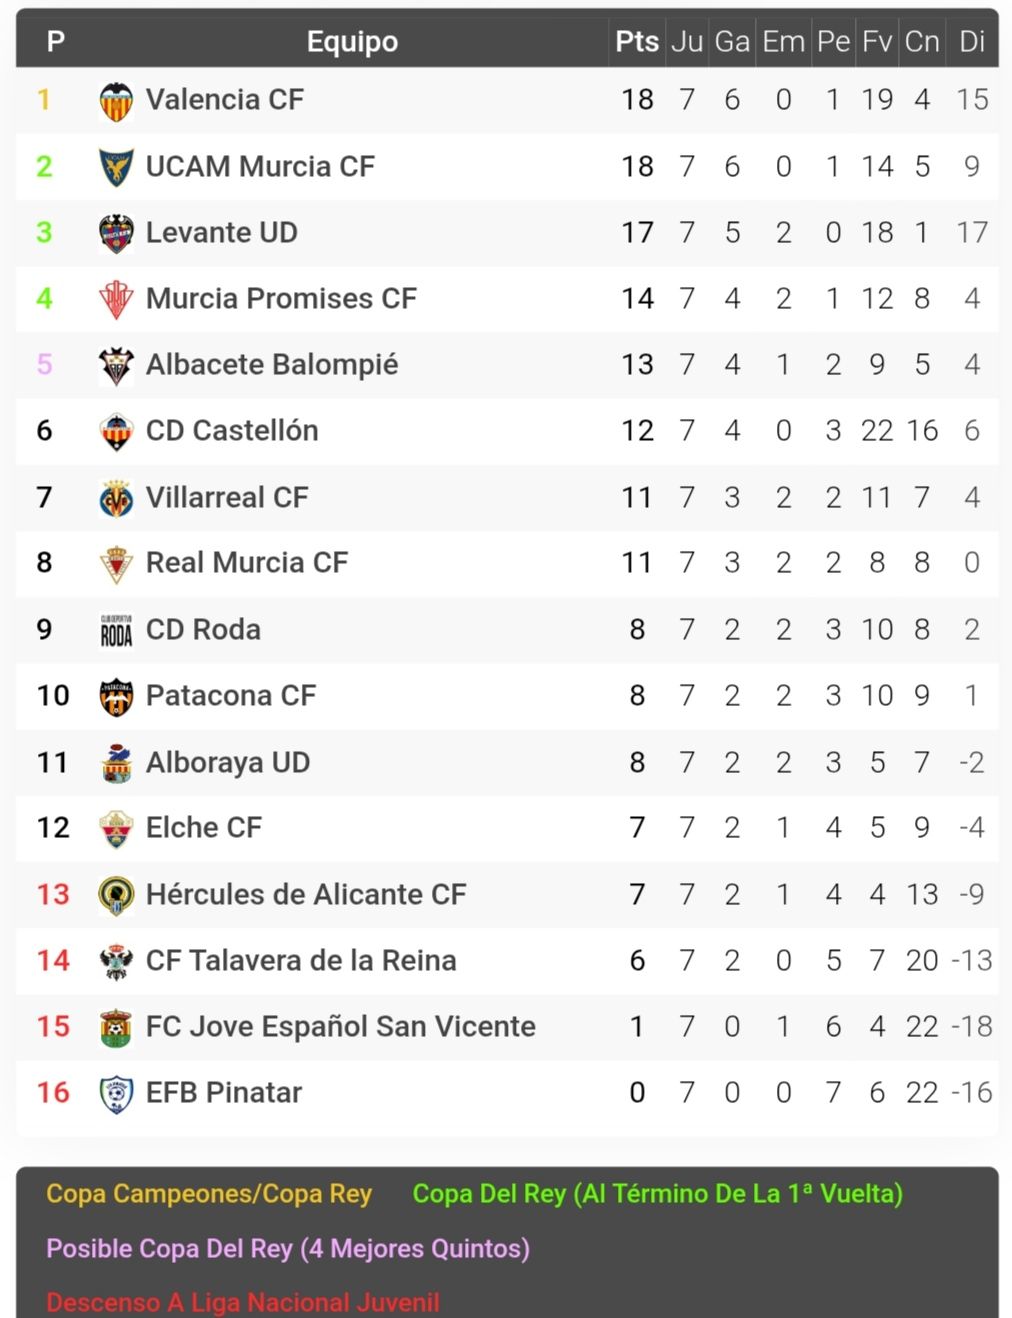Click the Patacona CF badge

pos(116,697)
